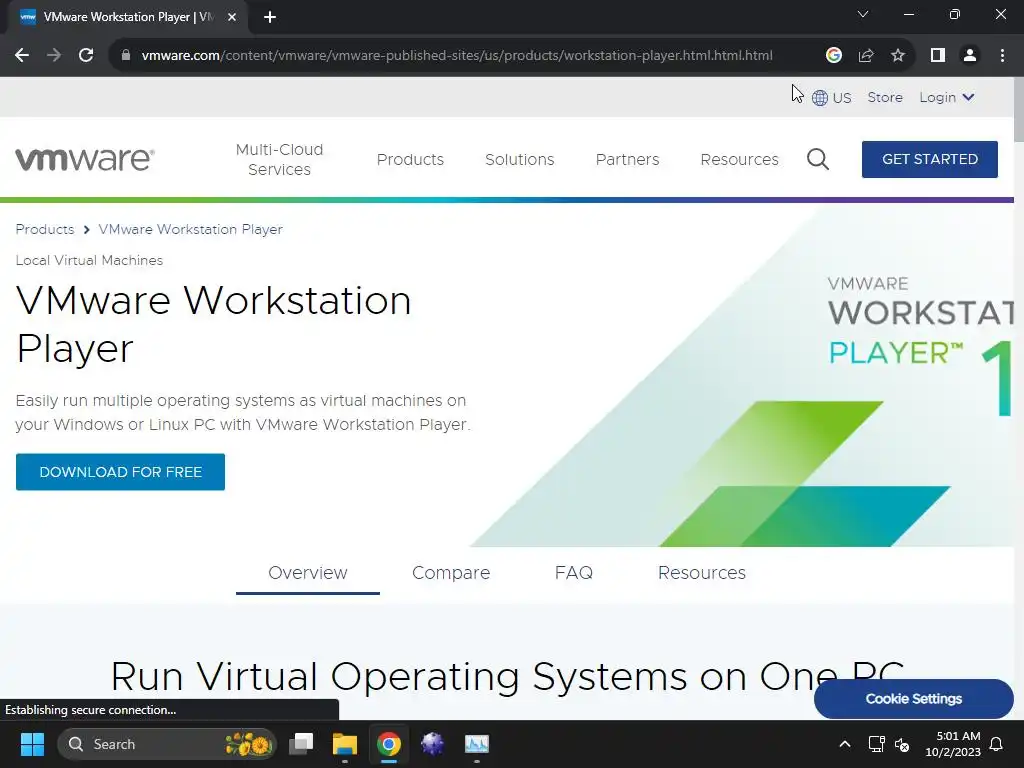Open the graph monitor taskbar app
The height and width of the screenshot is (768, 1024).
coord(477,744)
